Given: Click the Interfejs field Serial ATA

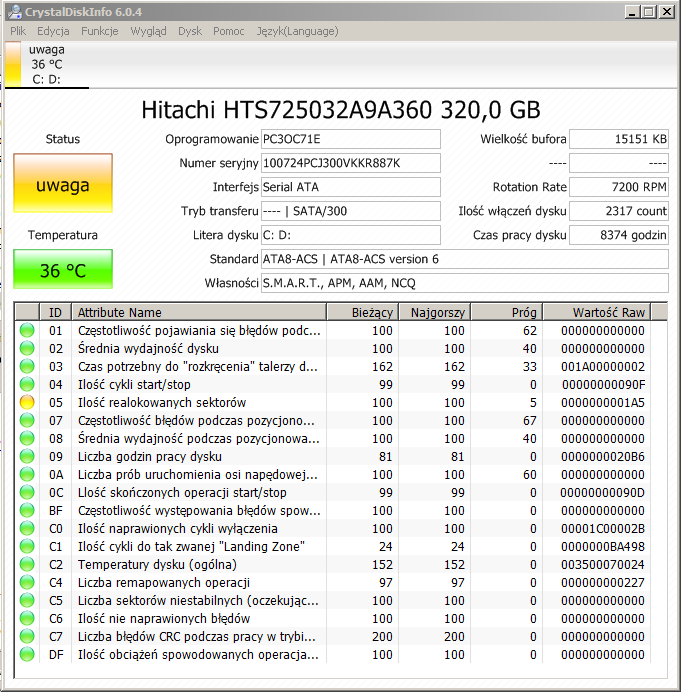Looking at the screenshot, I should 351,187.
